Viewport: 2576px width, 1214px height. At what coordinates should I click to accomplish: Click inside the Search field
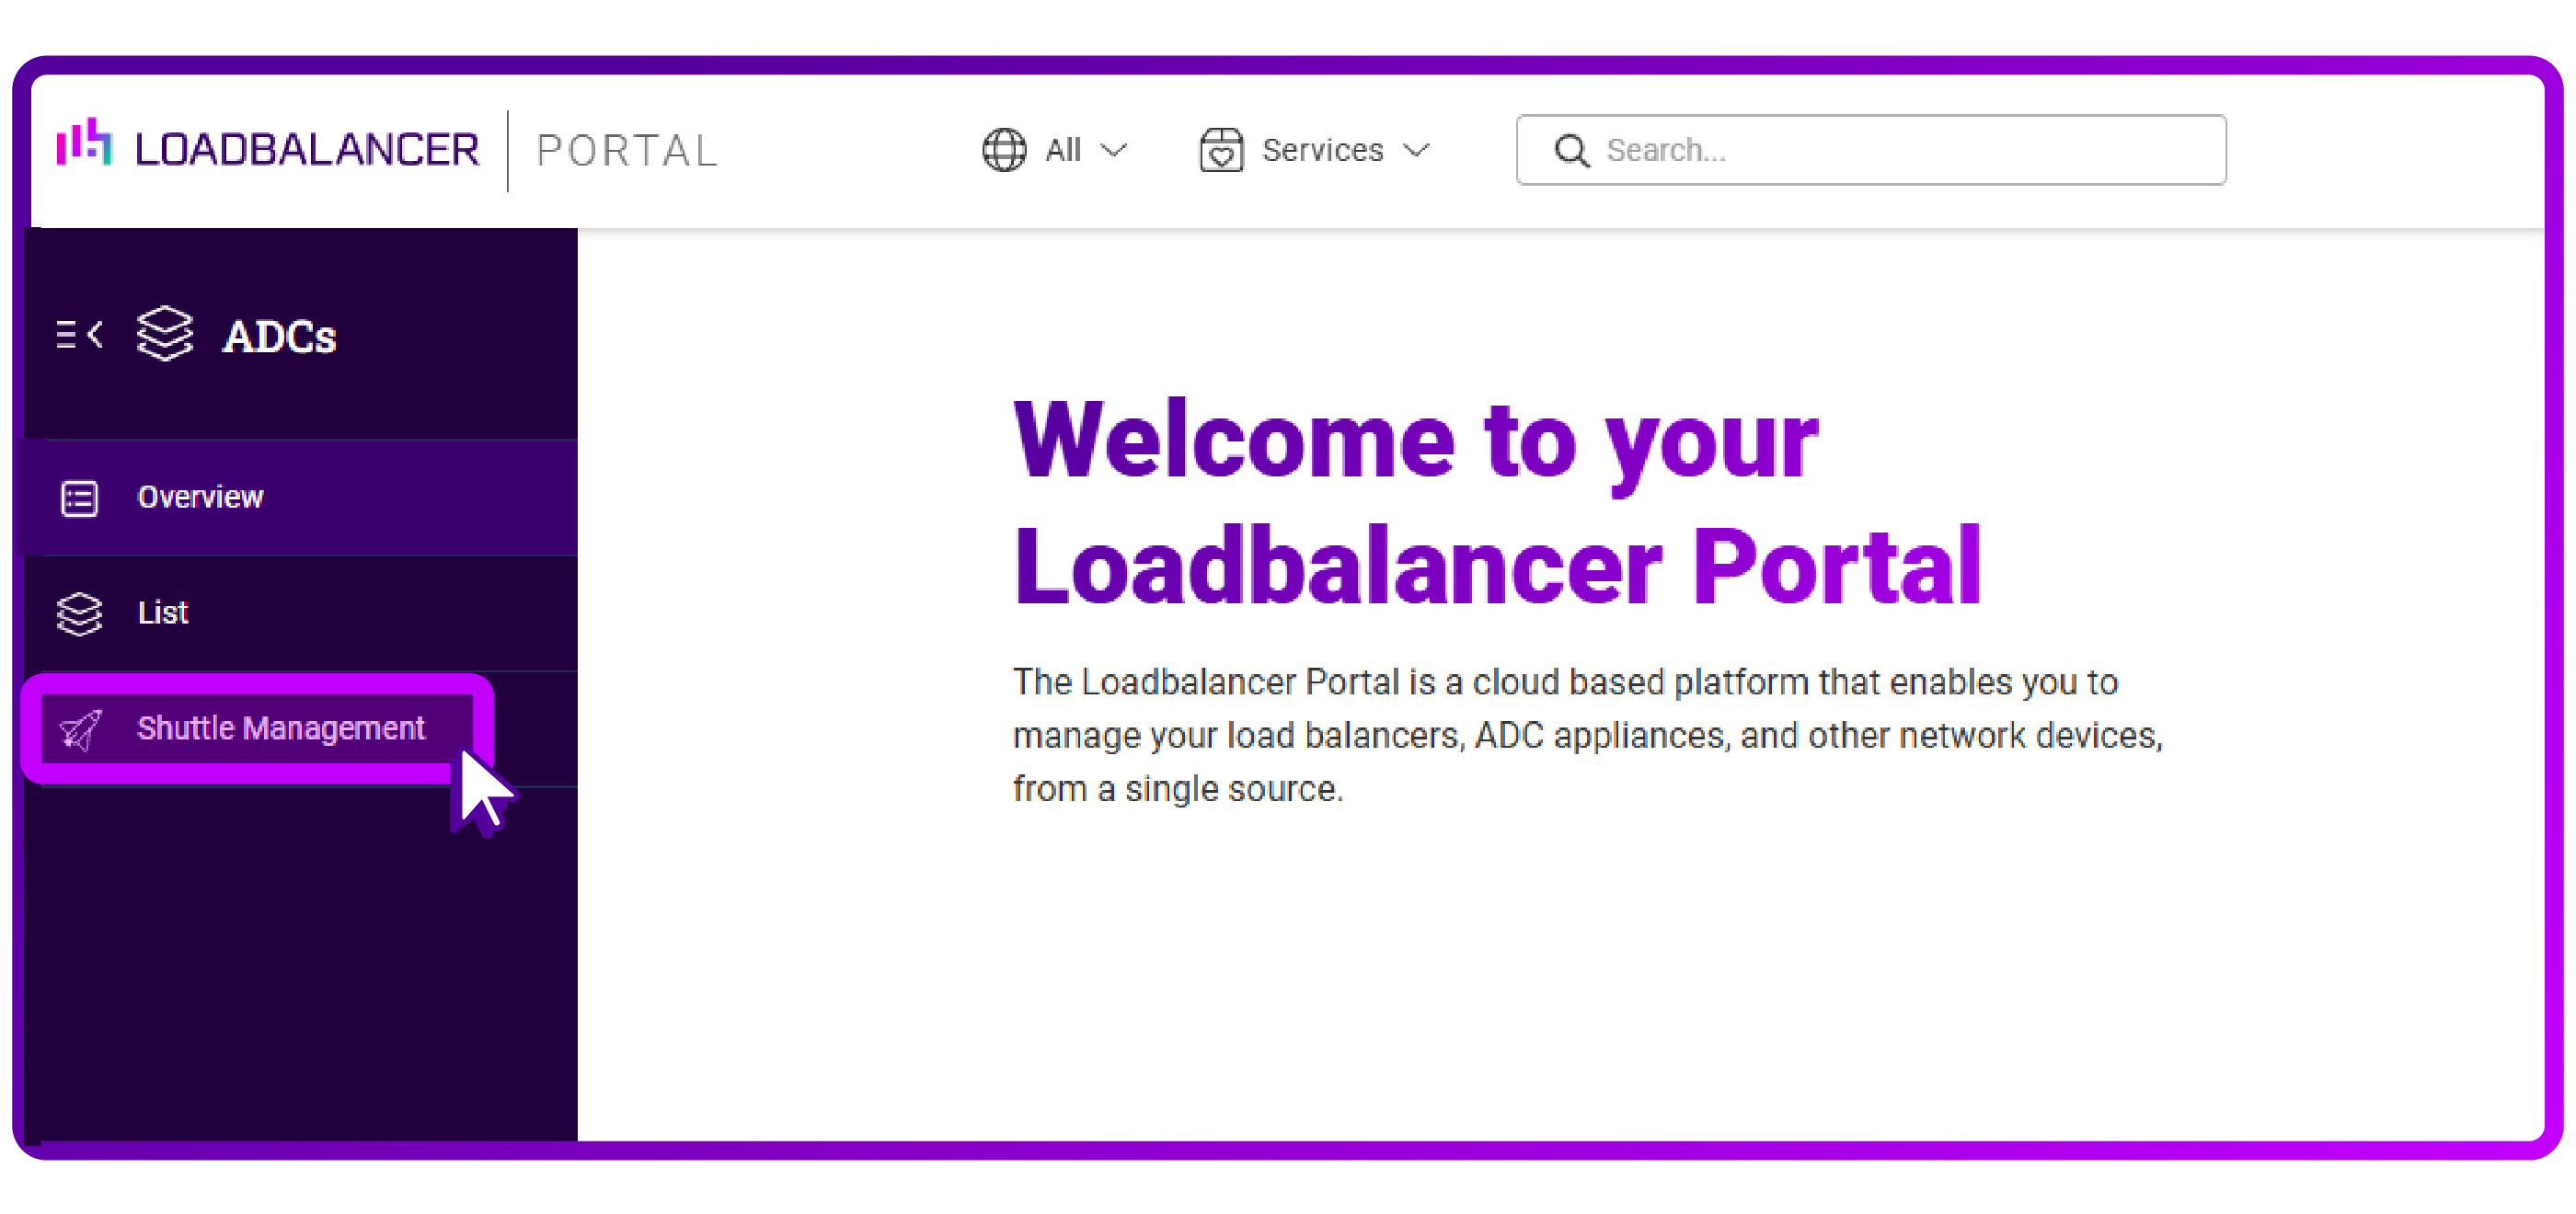tap(1870, 150)
